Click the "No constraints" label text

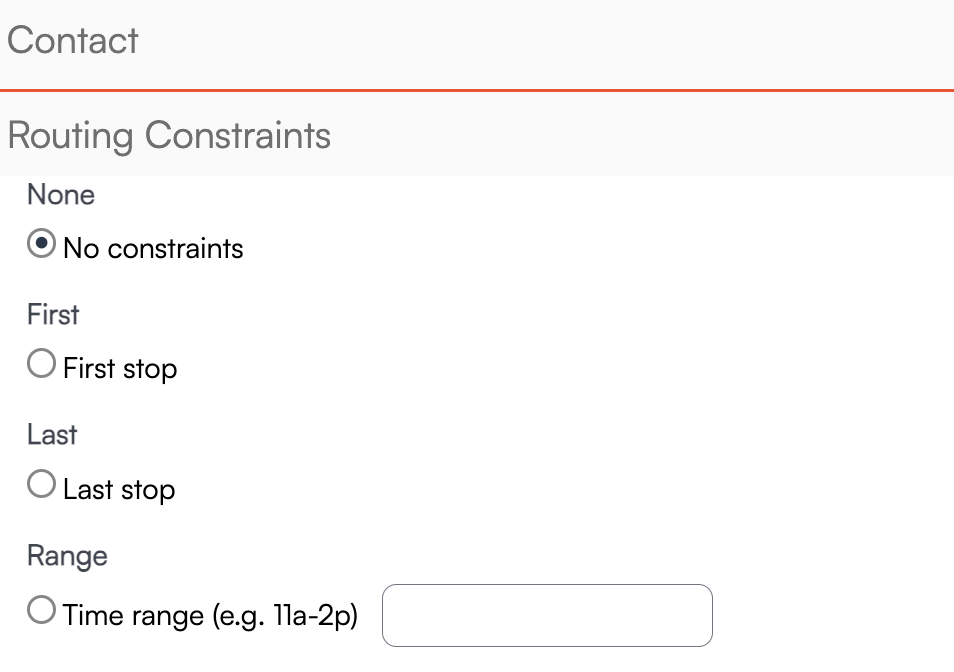(x=153, y=248)
